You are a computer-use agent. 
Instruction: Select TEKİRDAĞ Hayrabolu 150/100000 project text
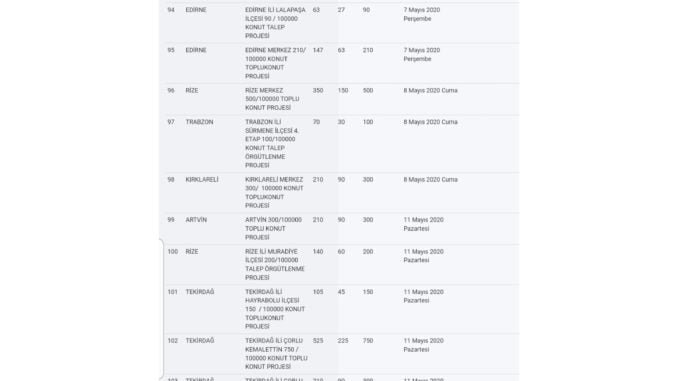tap(275, 309)
